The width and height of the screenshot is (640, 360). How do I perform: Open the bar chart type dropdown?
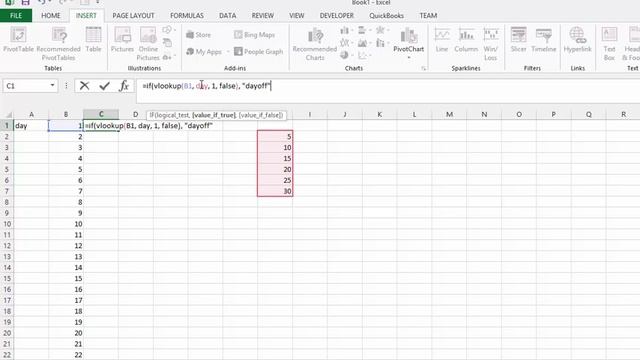click(364, 30)
